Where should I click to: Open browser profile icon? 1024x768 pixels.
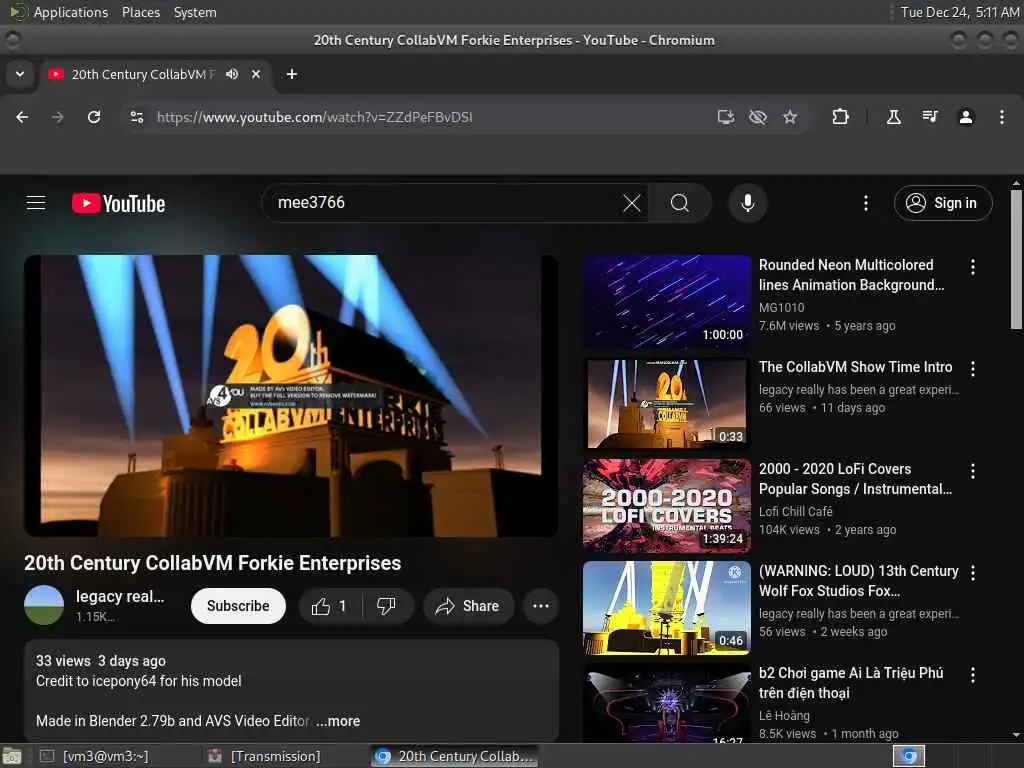click(x=966, y=117)
